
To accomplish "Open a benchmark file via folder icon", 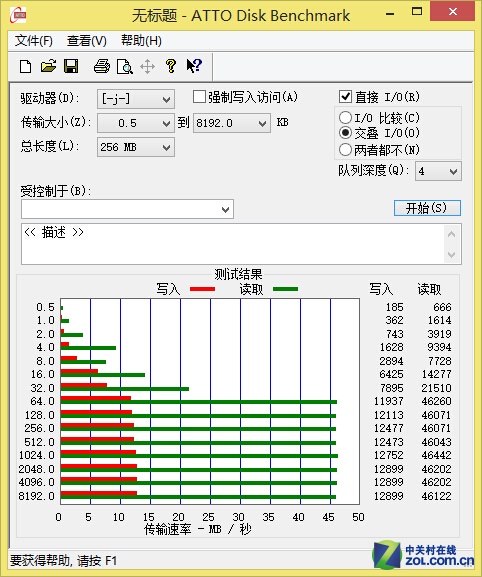I will [48, 67].
